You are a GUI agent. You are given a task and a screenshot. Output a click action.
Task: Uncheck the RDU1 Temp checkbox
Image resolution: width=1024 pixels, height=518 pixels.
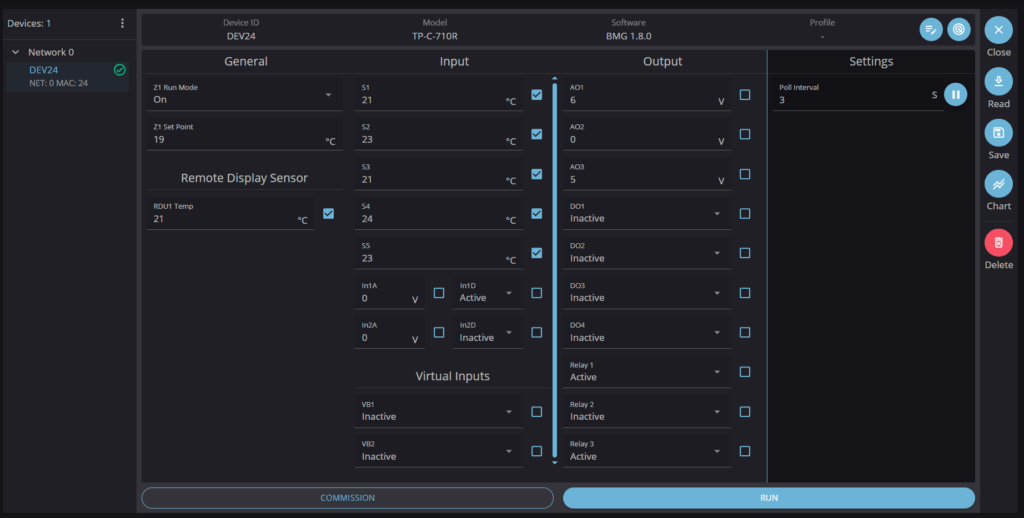328,214
